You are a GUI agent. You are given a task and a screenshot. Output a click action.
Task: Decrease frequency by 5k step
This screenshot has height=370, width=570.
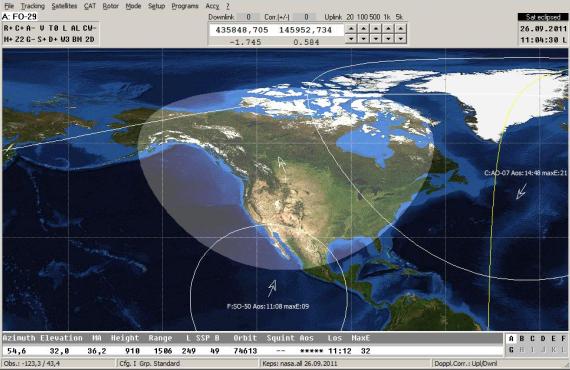[x=401, y=38]
